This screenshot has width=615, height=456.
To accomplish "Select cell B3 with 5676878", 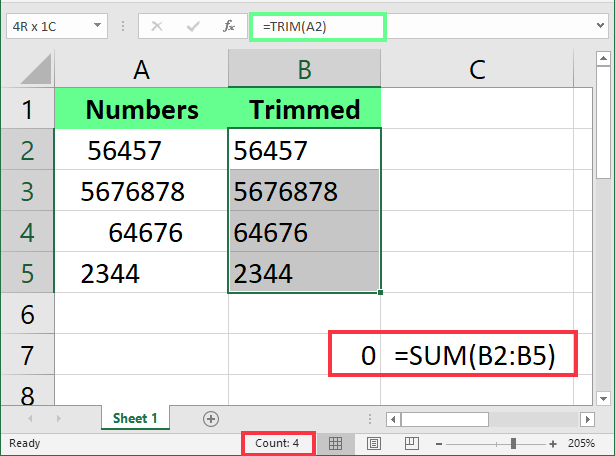I will click(x=304, y=191).
